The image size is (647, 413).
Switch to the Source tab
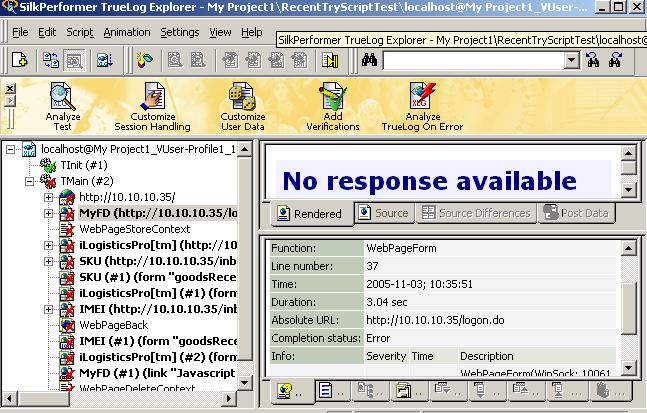pyautogui.click(x=385, y=213)
